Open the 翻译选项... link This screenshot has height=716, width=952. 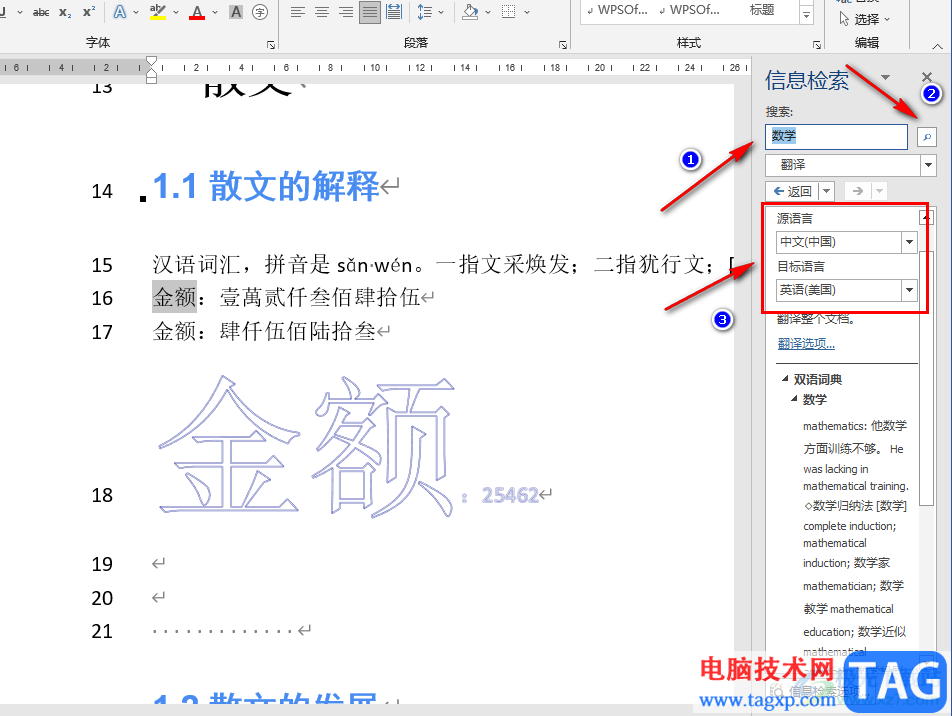806,344
